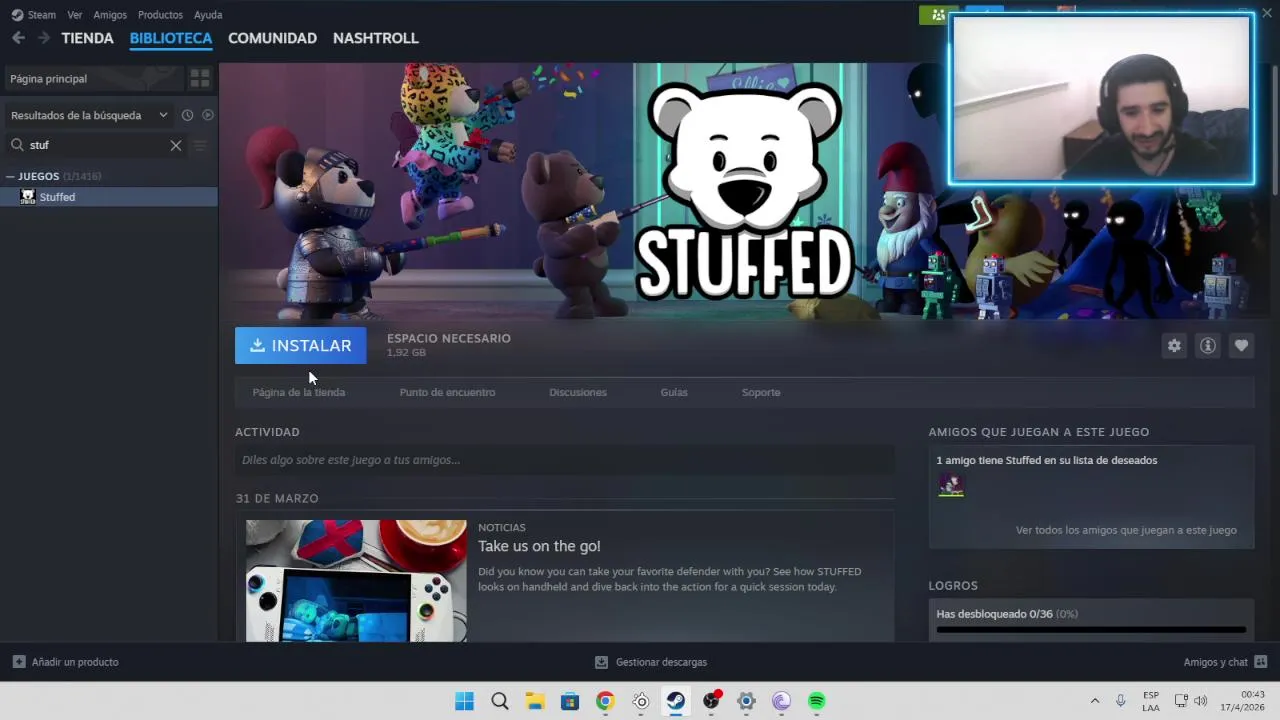Screen dimensions: 1280x720
Task: Click the green controller icon at top
Action: click(x=938, y=15)
